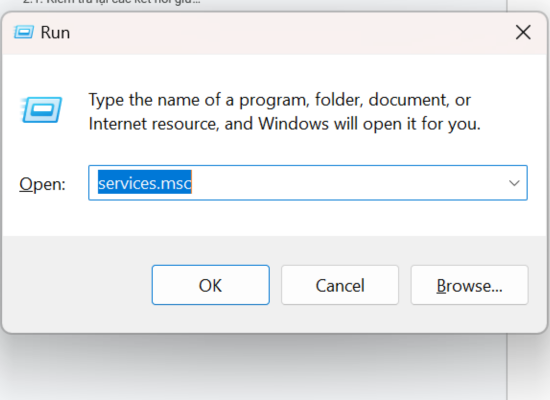
Task: Click the "Internet resource, and Windows" line
Action: point(284,124)
